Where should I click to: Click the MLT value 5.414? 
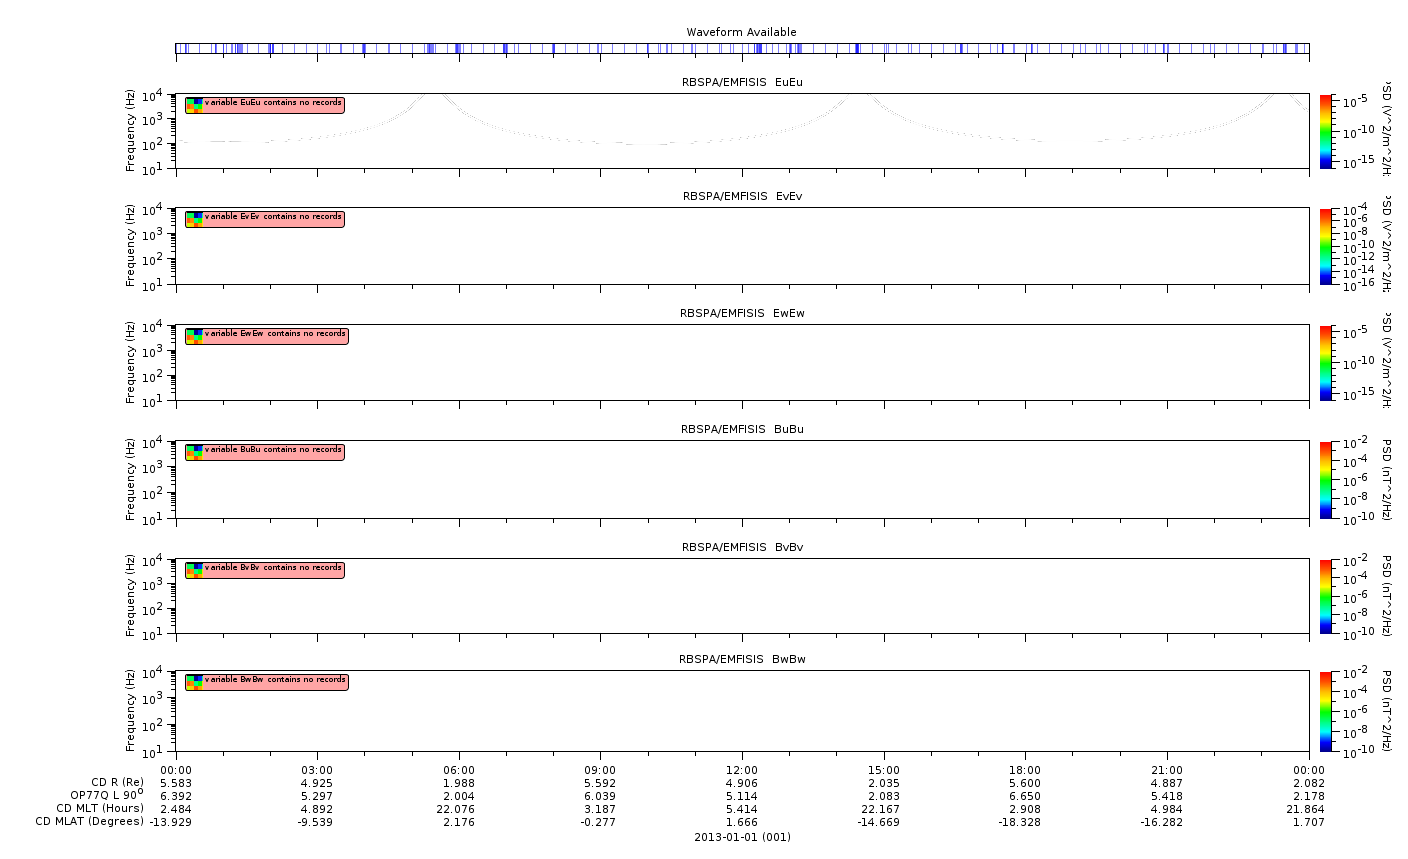tap(742, 809)
